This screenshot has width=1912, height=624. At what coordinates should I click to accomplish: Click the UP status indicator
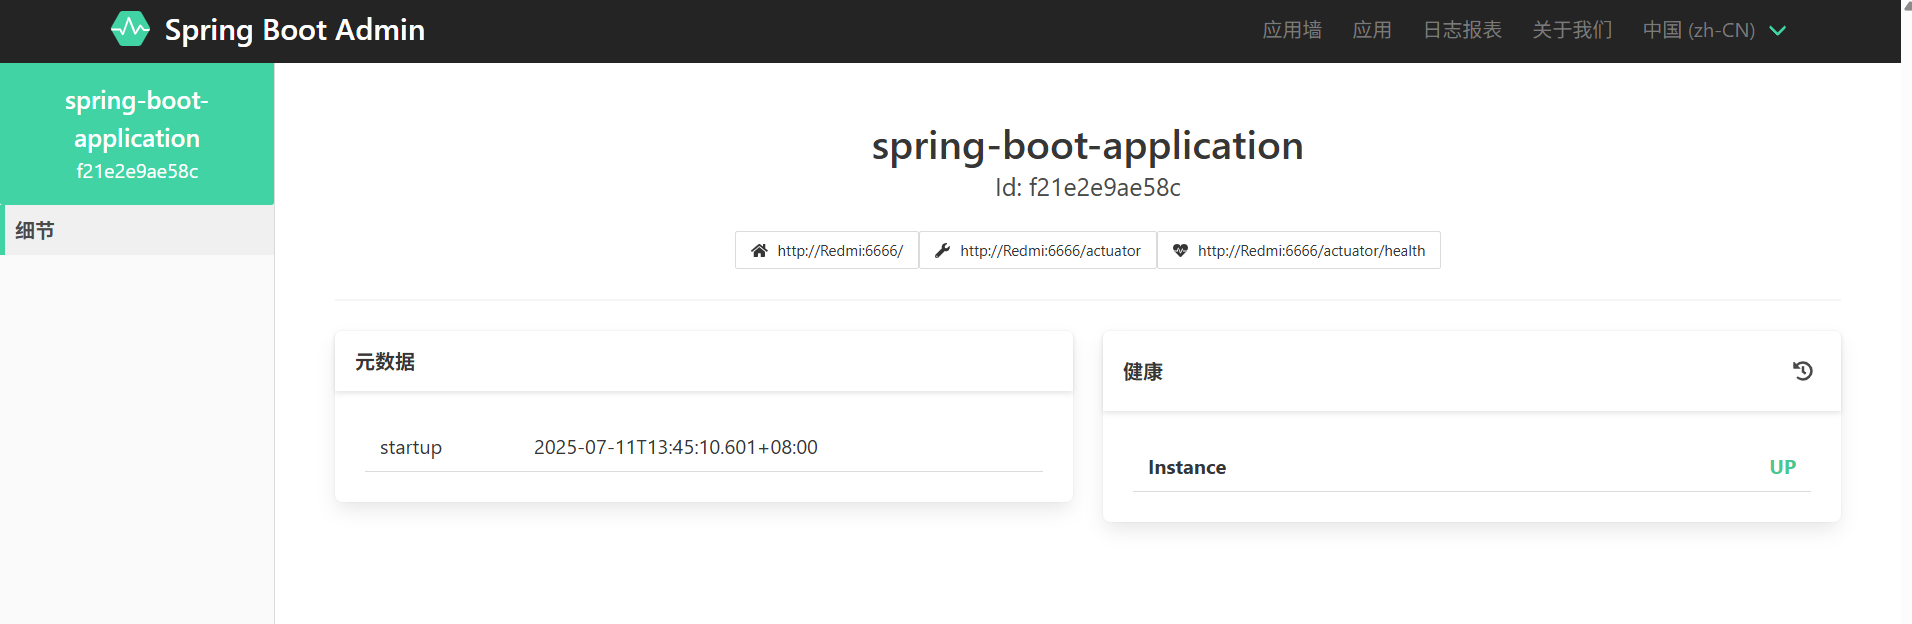click(x=1783, y=467)
